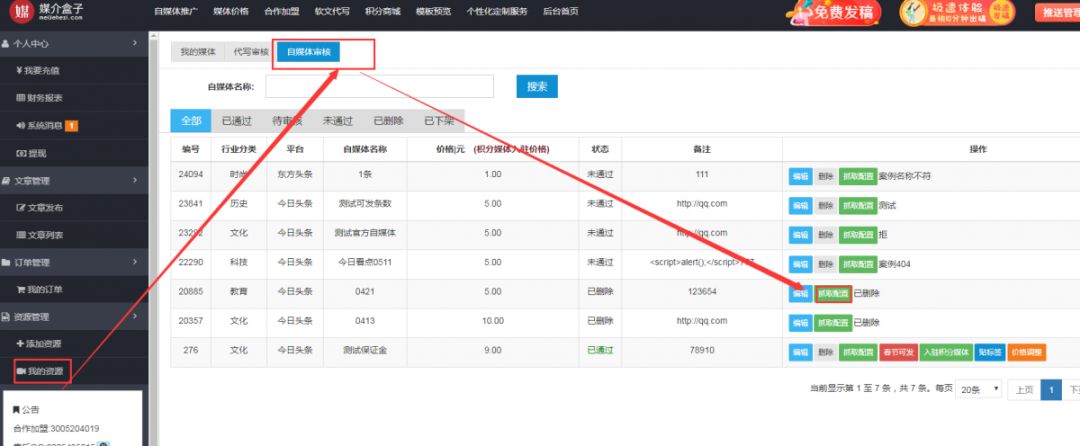Select the 已通过 status filter tab
Viewport: 1080px width, 446px height.
(x=236, y=120)
